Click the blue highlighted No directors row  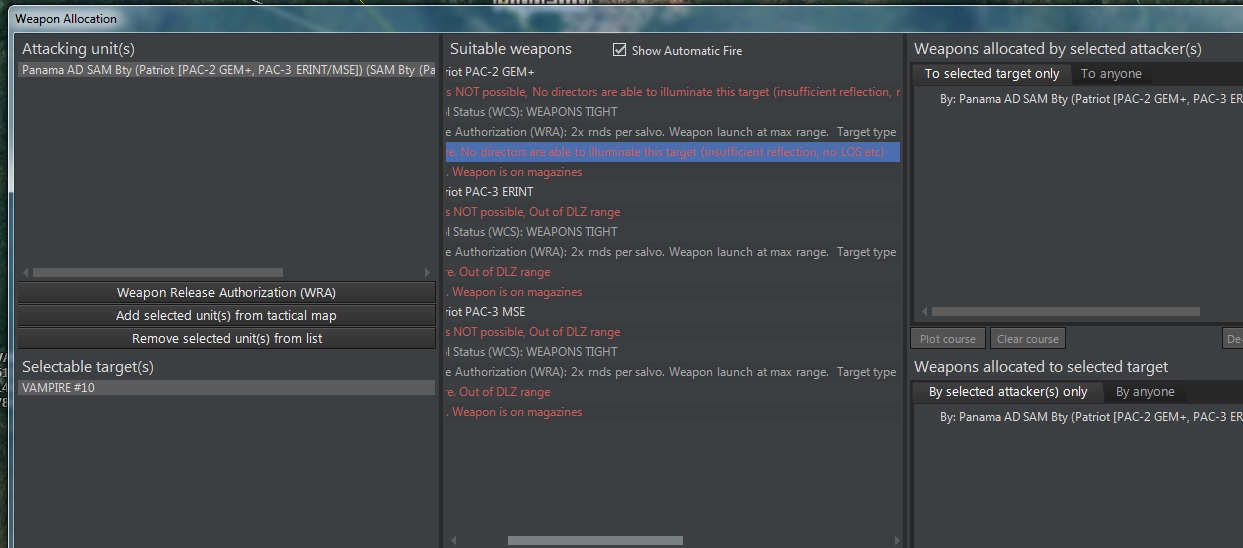[672, 152]
